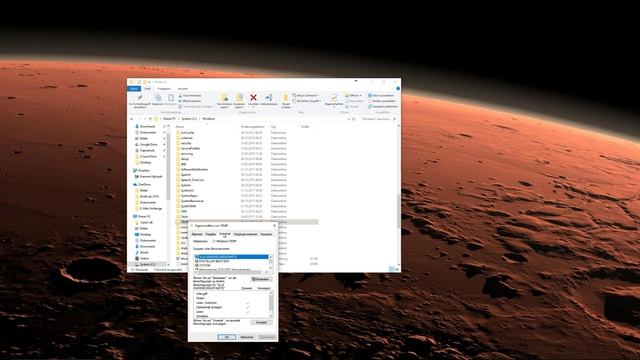This screenshot has width=640, height=360.
Task: Sort by the Änderungsdatum column header
Action: 252,127
